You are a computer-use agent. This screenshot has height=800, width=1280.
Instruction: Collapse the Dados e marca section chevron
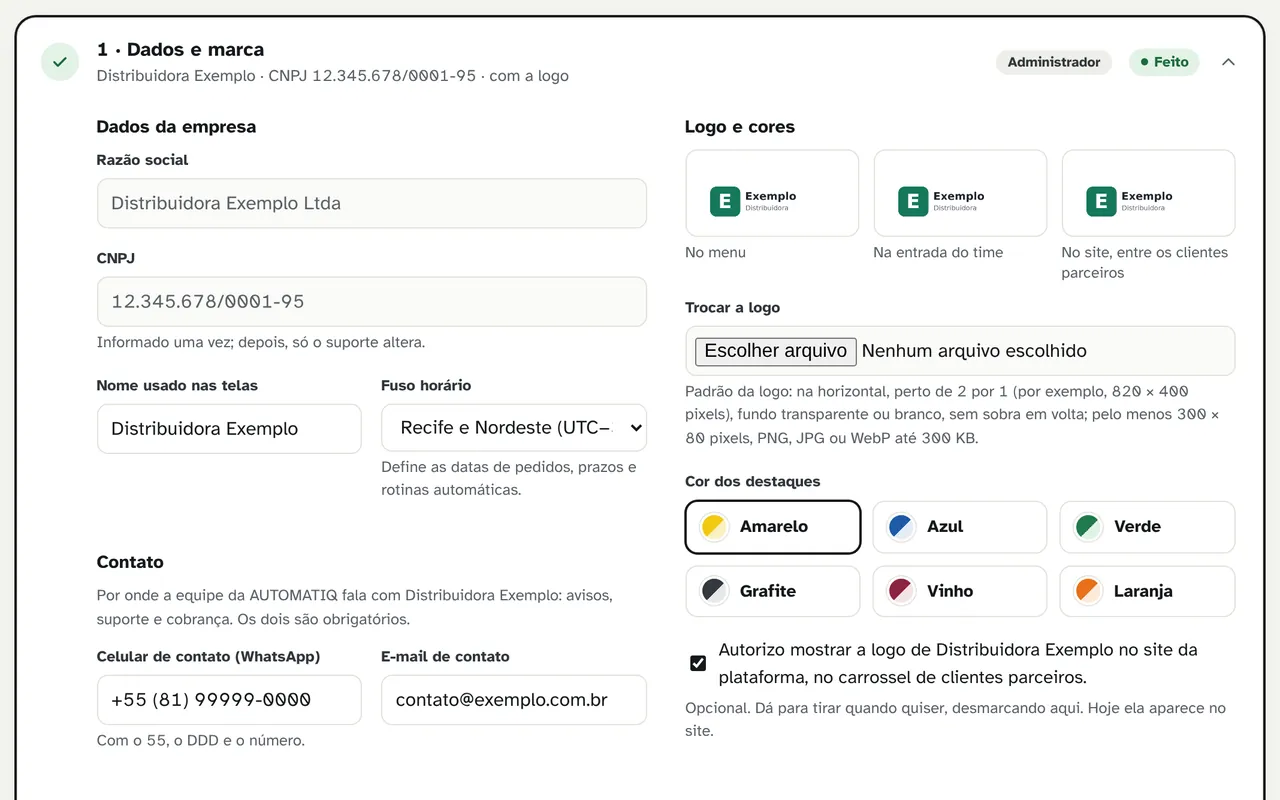1228,62
